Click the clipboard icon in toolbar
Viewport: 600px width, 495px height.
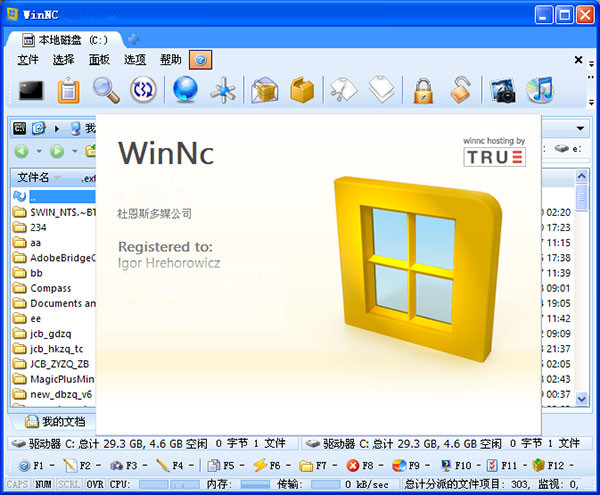pyautogui.click(x=68, y=90)
